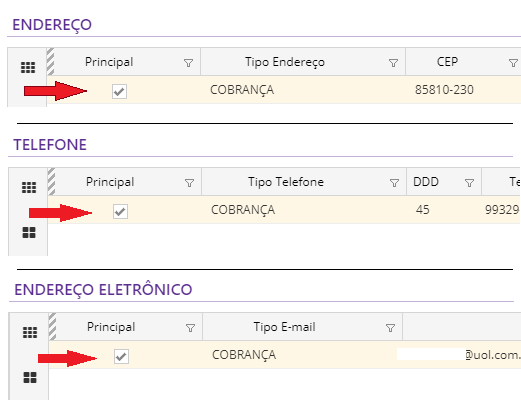This screenshot has width=521, height=413.
Task: Click the four-square tile icon in Endereço Eletrônico panel
Action: point(30,377)
